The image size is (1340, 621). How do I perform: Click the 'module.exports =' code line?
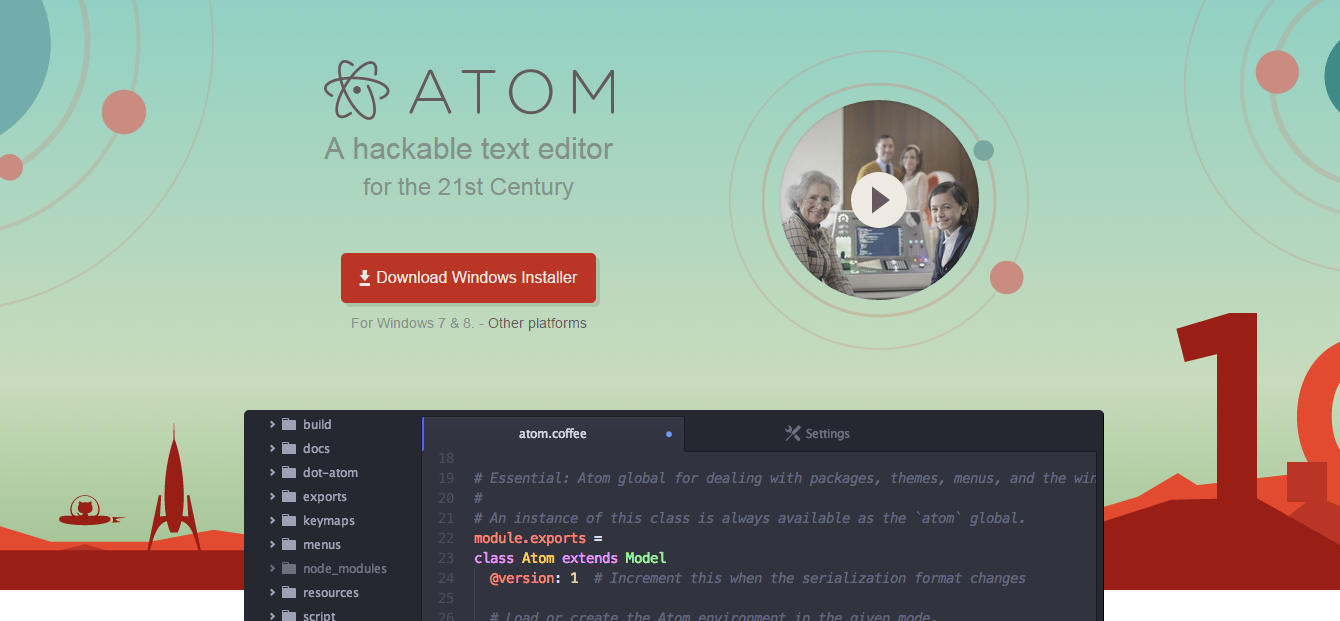click(x=538, y=538)
